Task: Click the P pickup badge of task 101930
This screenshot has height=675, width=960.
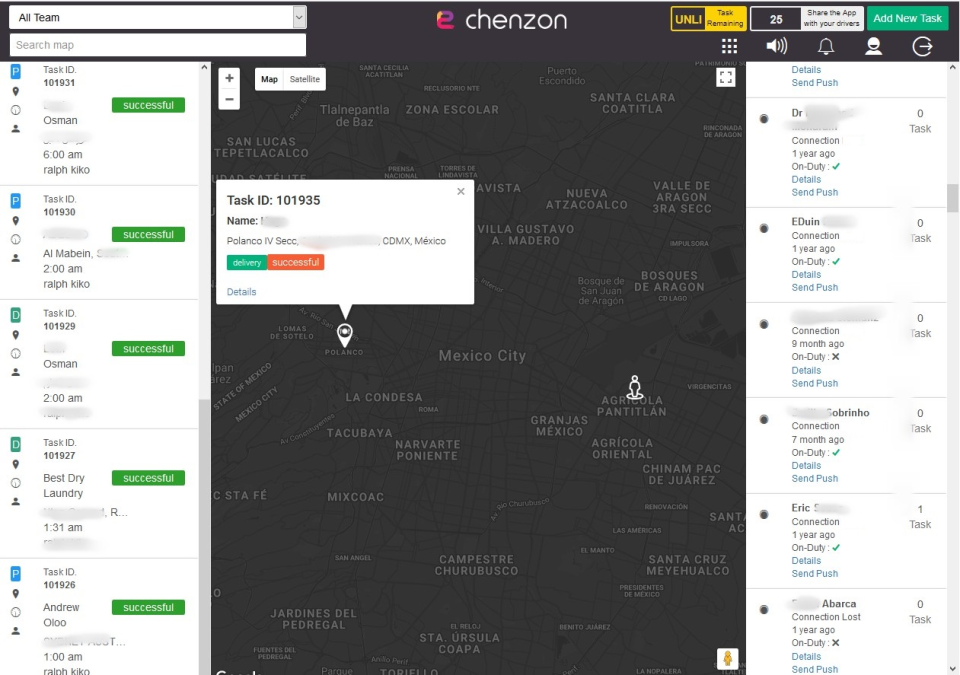Action: (x=16, y=201)
